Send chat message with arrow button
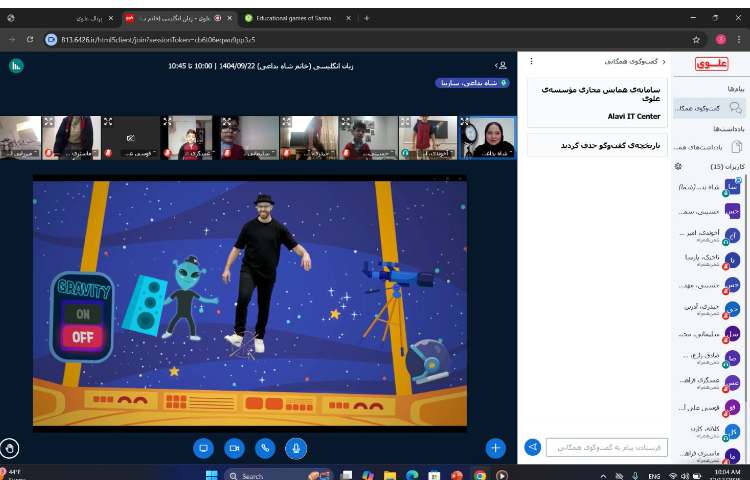This screenshot has height=480, width=750. coord(533,448)
